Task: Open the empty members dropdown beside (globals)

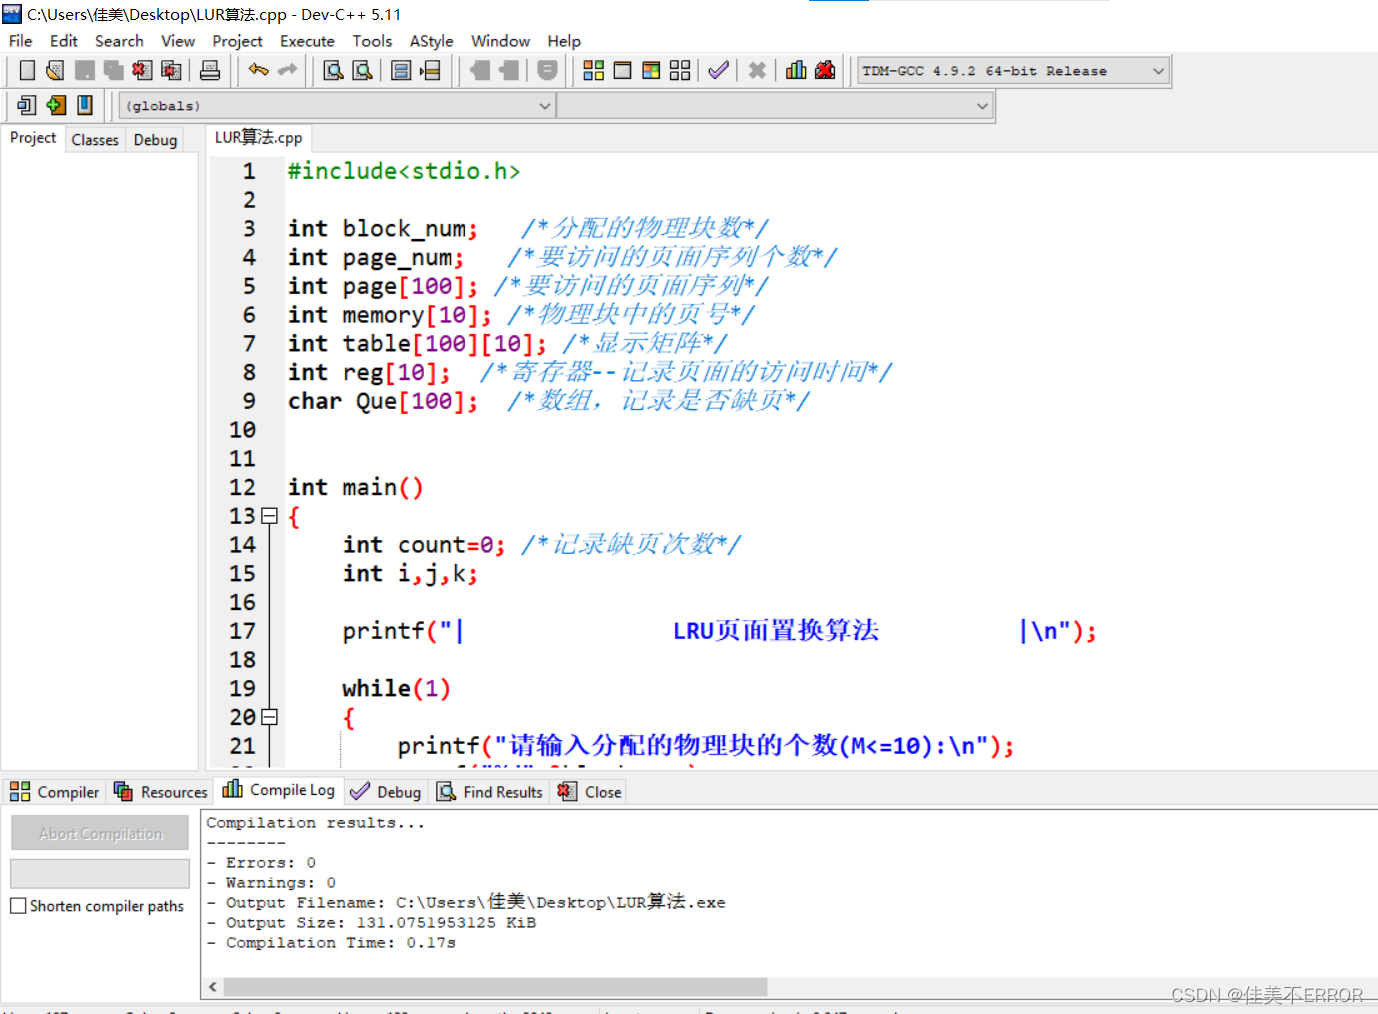Action: (774, 105)
